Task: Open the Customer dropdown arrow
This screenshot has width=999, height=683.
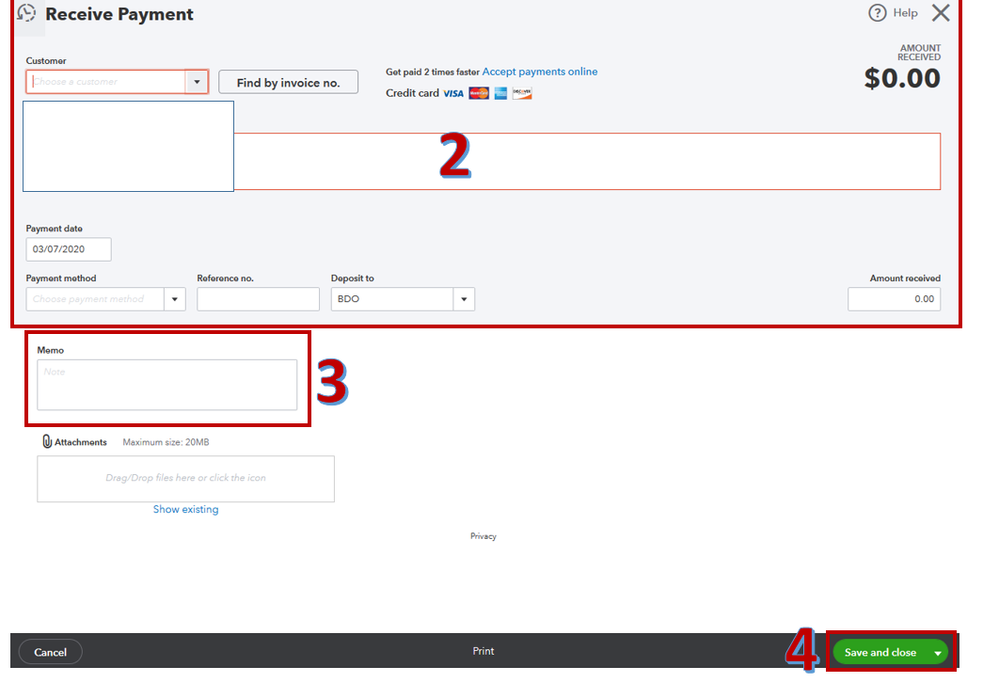Action: (197, 82)
